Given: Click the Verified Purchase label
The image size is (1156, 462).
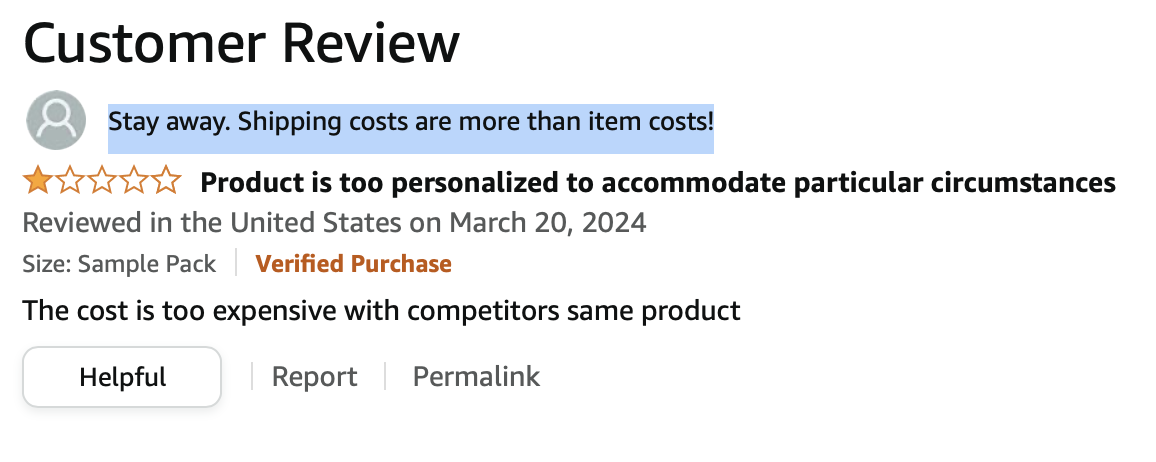Looking at the screenshot, I should pyautogui.click(x=354, y=264).
